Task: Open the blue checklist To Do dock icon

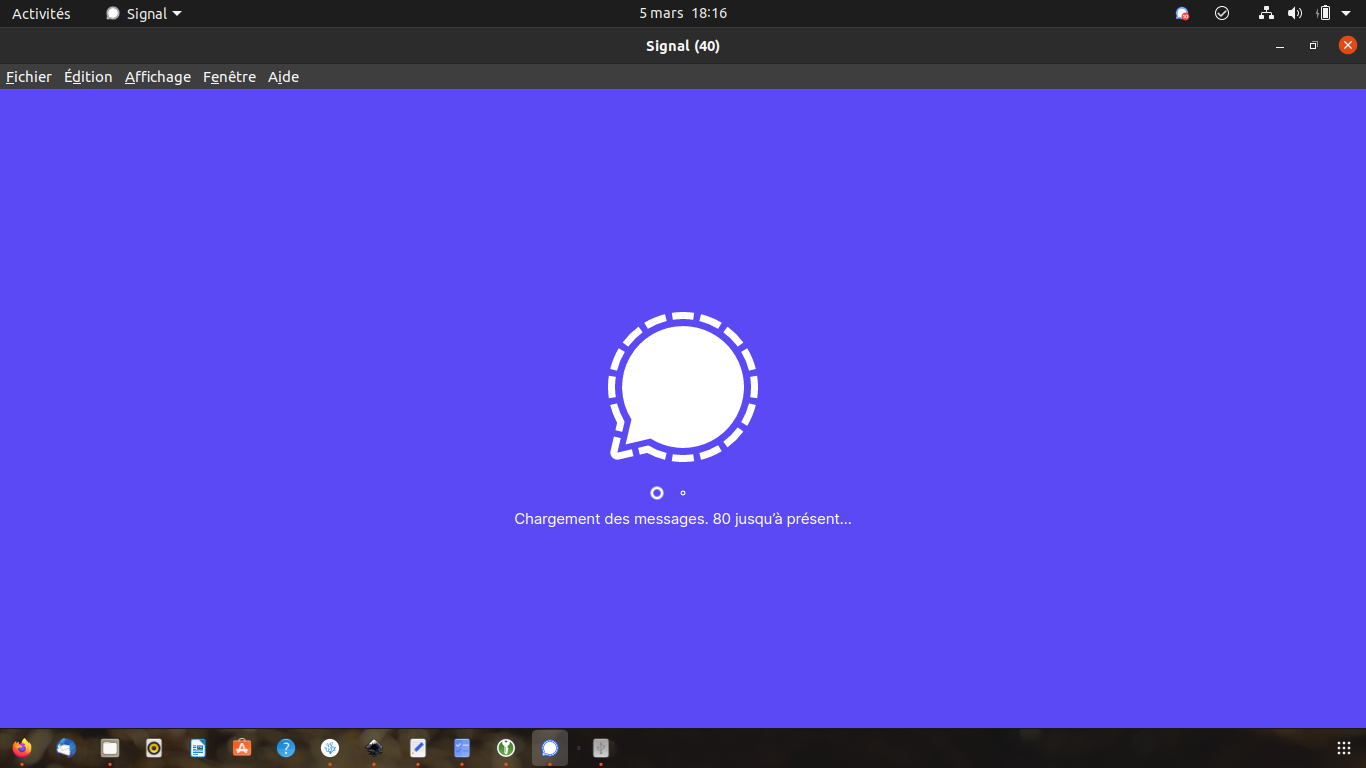Action: tap(462, 747)
